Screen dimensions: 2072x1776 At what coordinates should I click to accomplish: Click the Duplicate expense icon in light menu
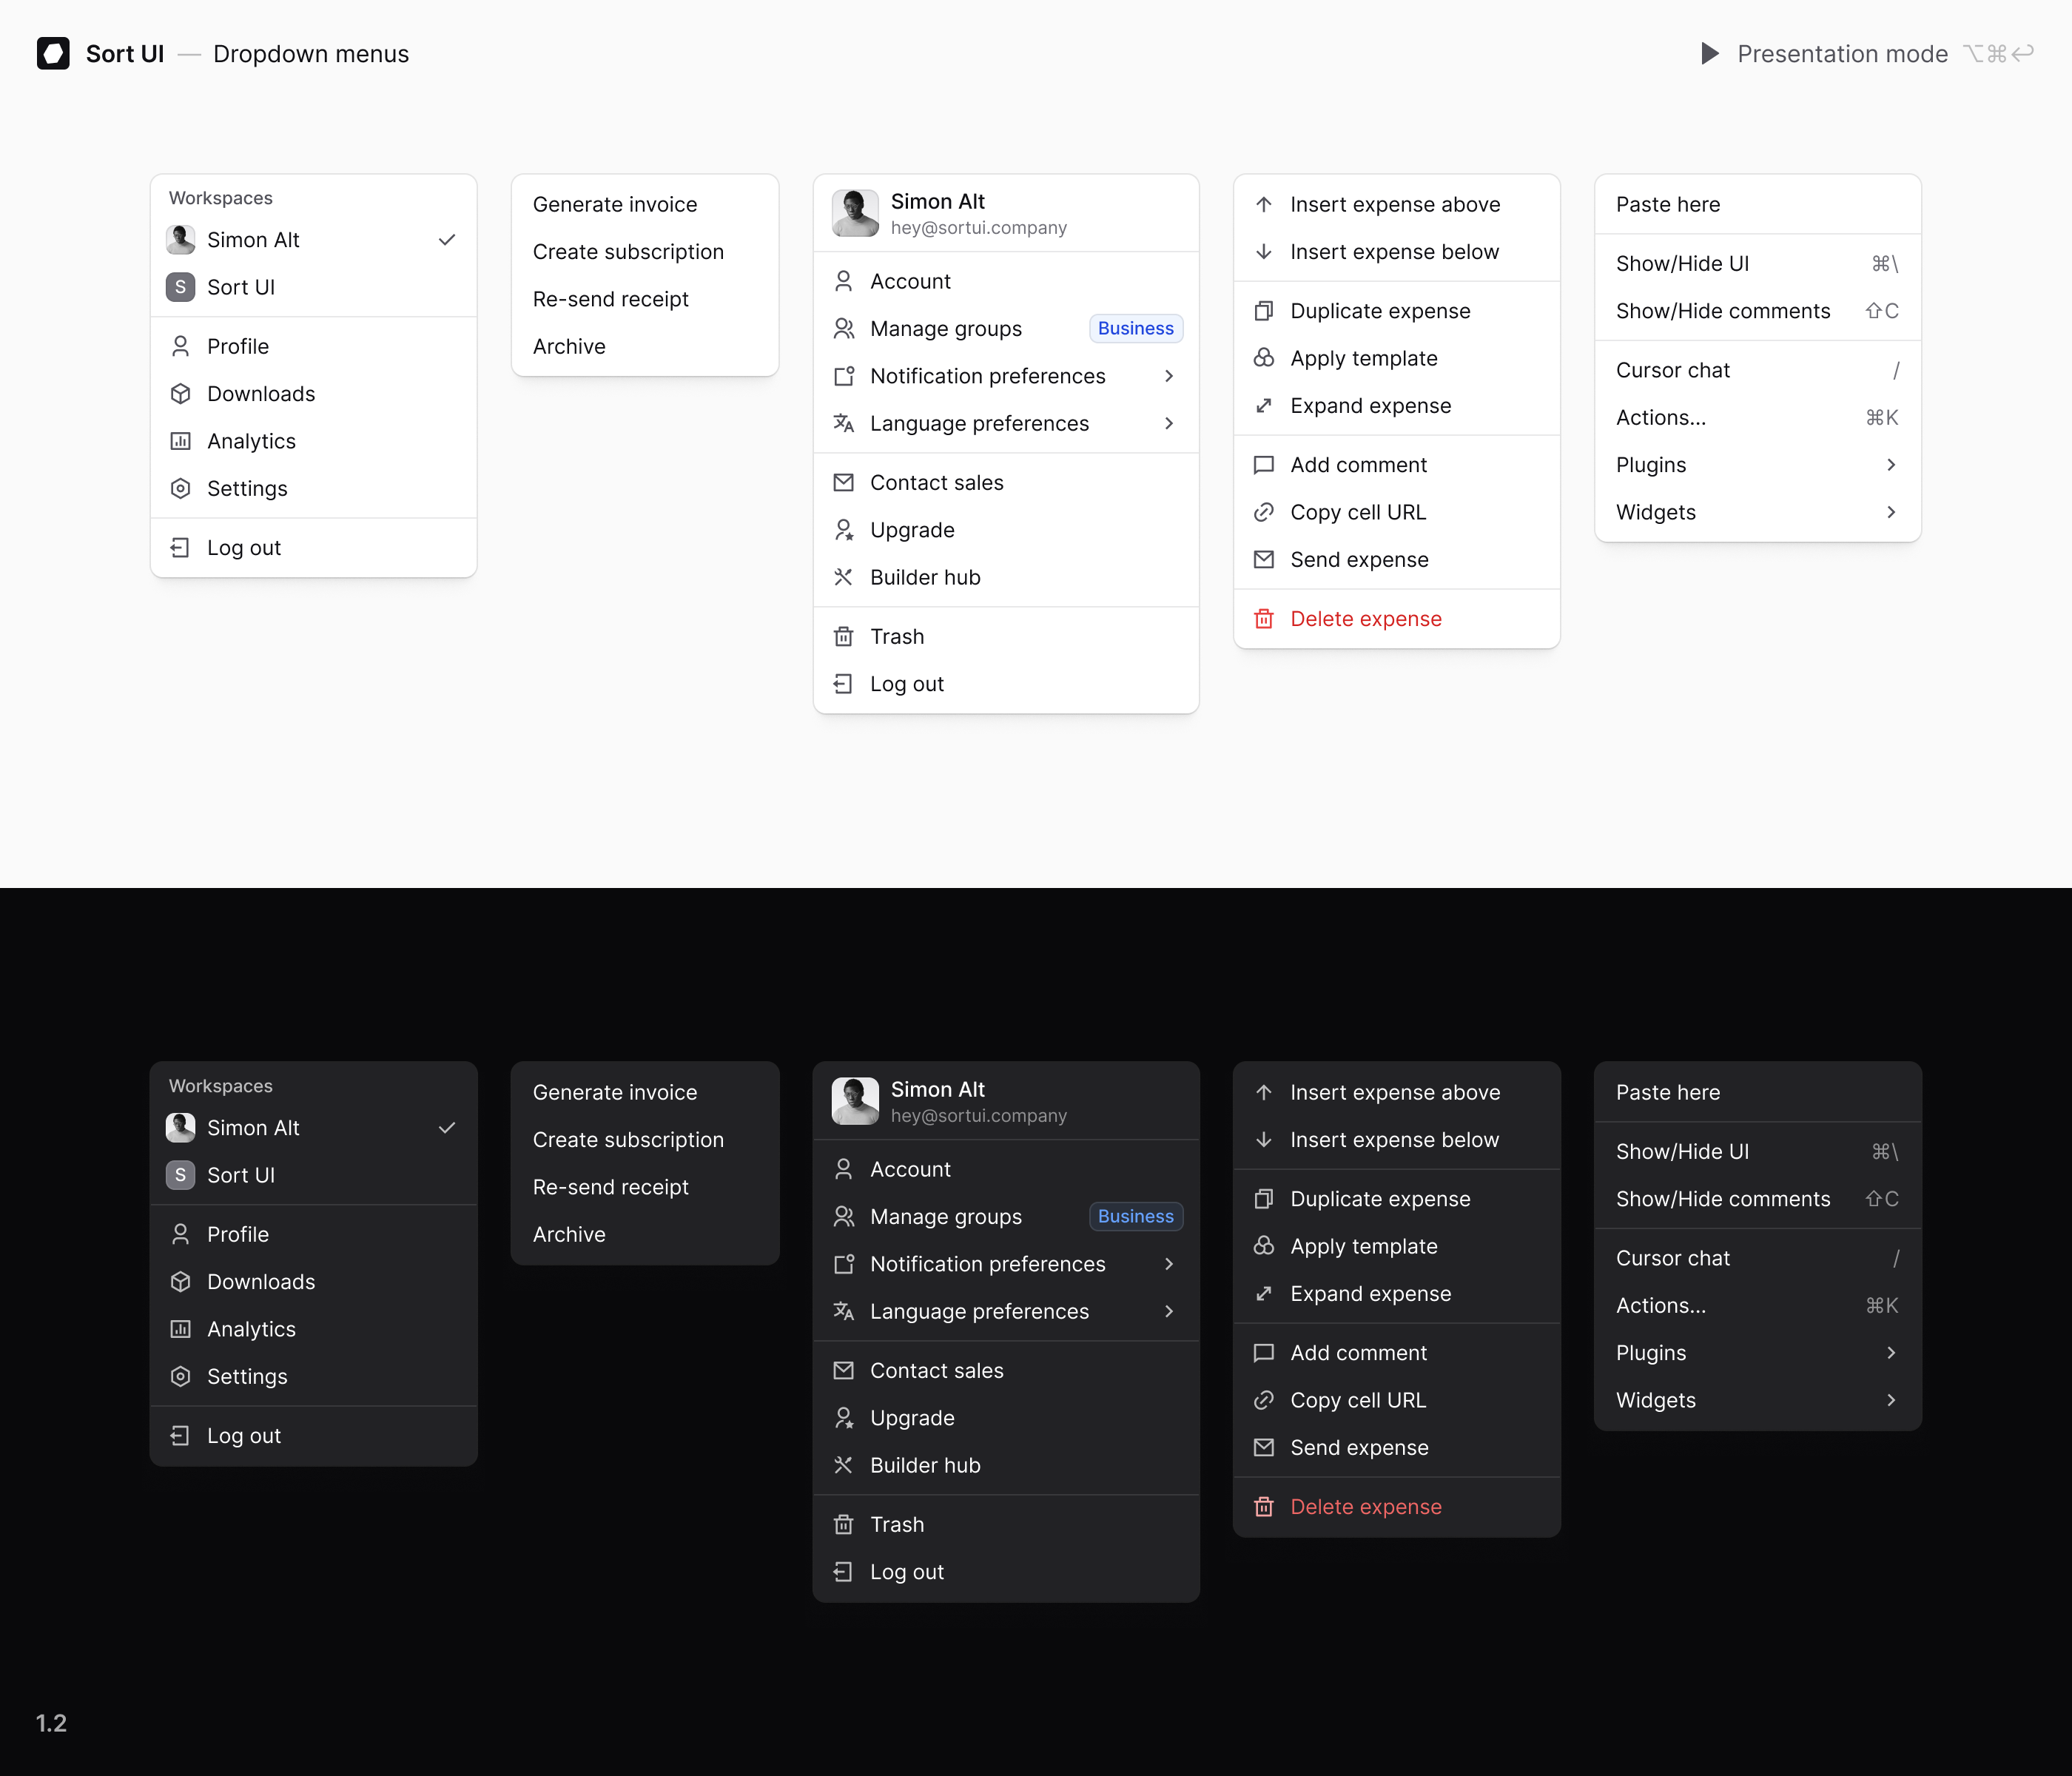1264,311
